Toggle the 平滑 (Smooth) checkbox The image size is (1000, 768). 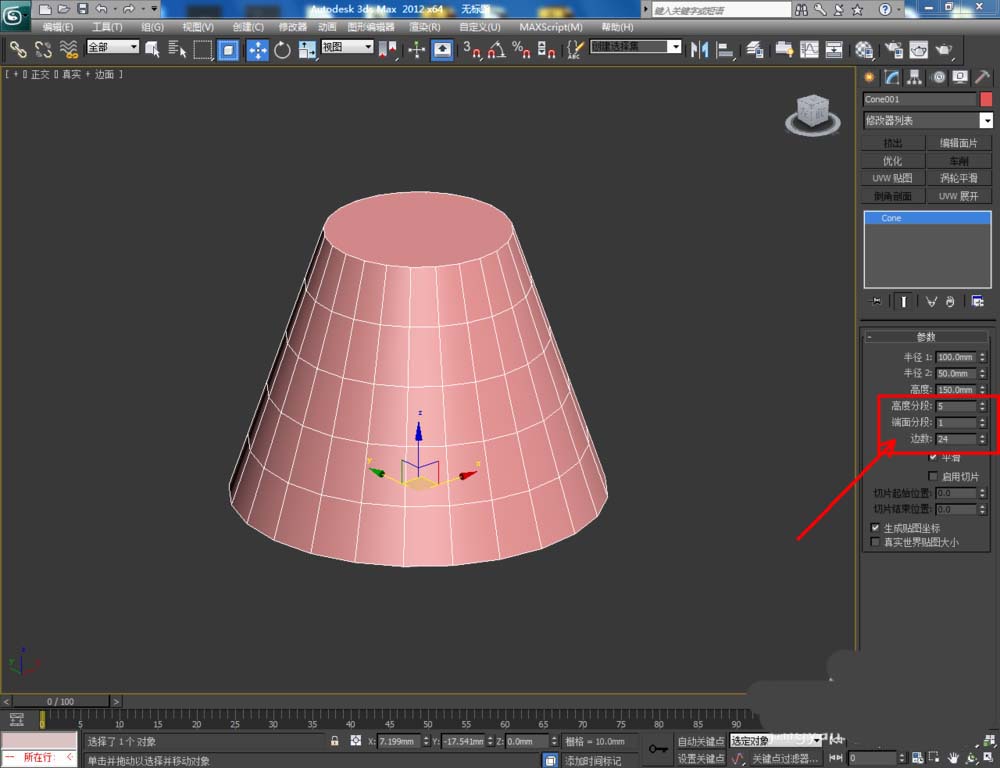(x=933, y=457)
